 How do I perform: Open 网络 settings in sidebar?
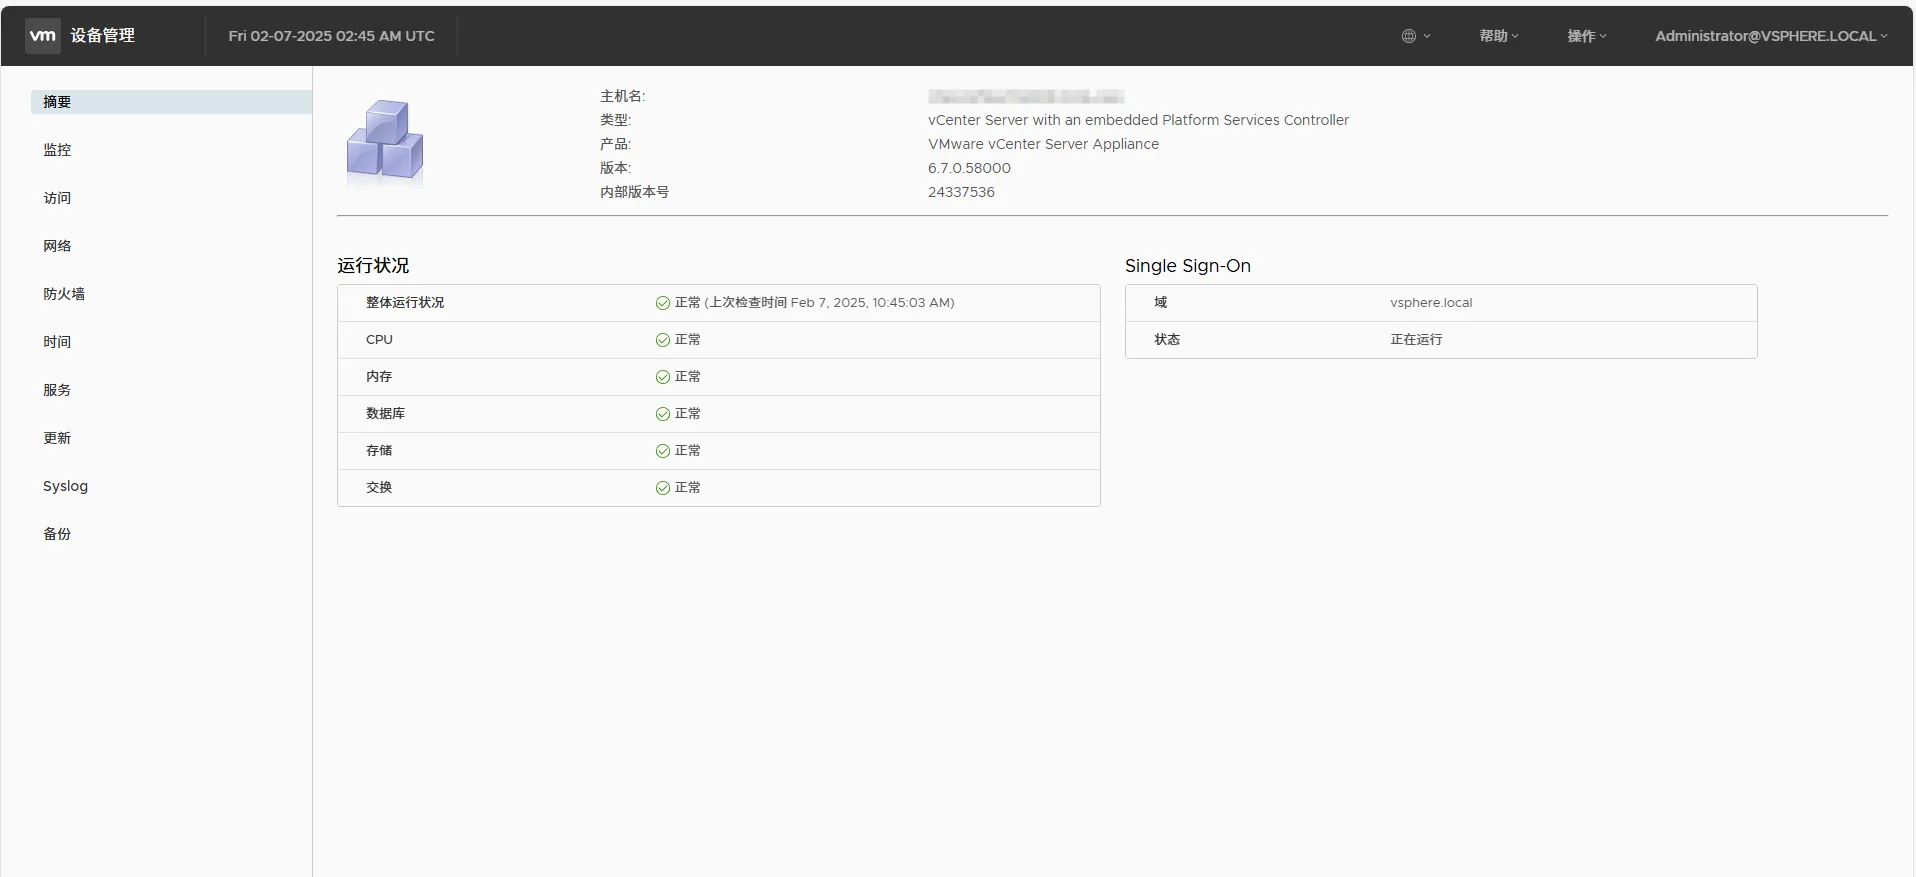[x=57, y=246]
